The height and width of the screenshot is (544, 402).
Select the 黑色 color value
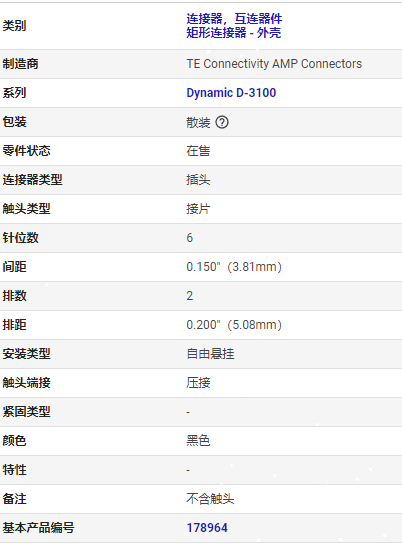pyautogui.click(x=198, y=441)
